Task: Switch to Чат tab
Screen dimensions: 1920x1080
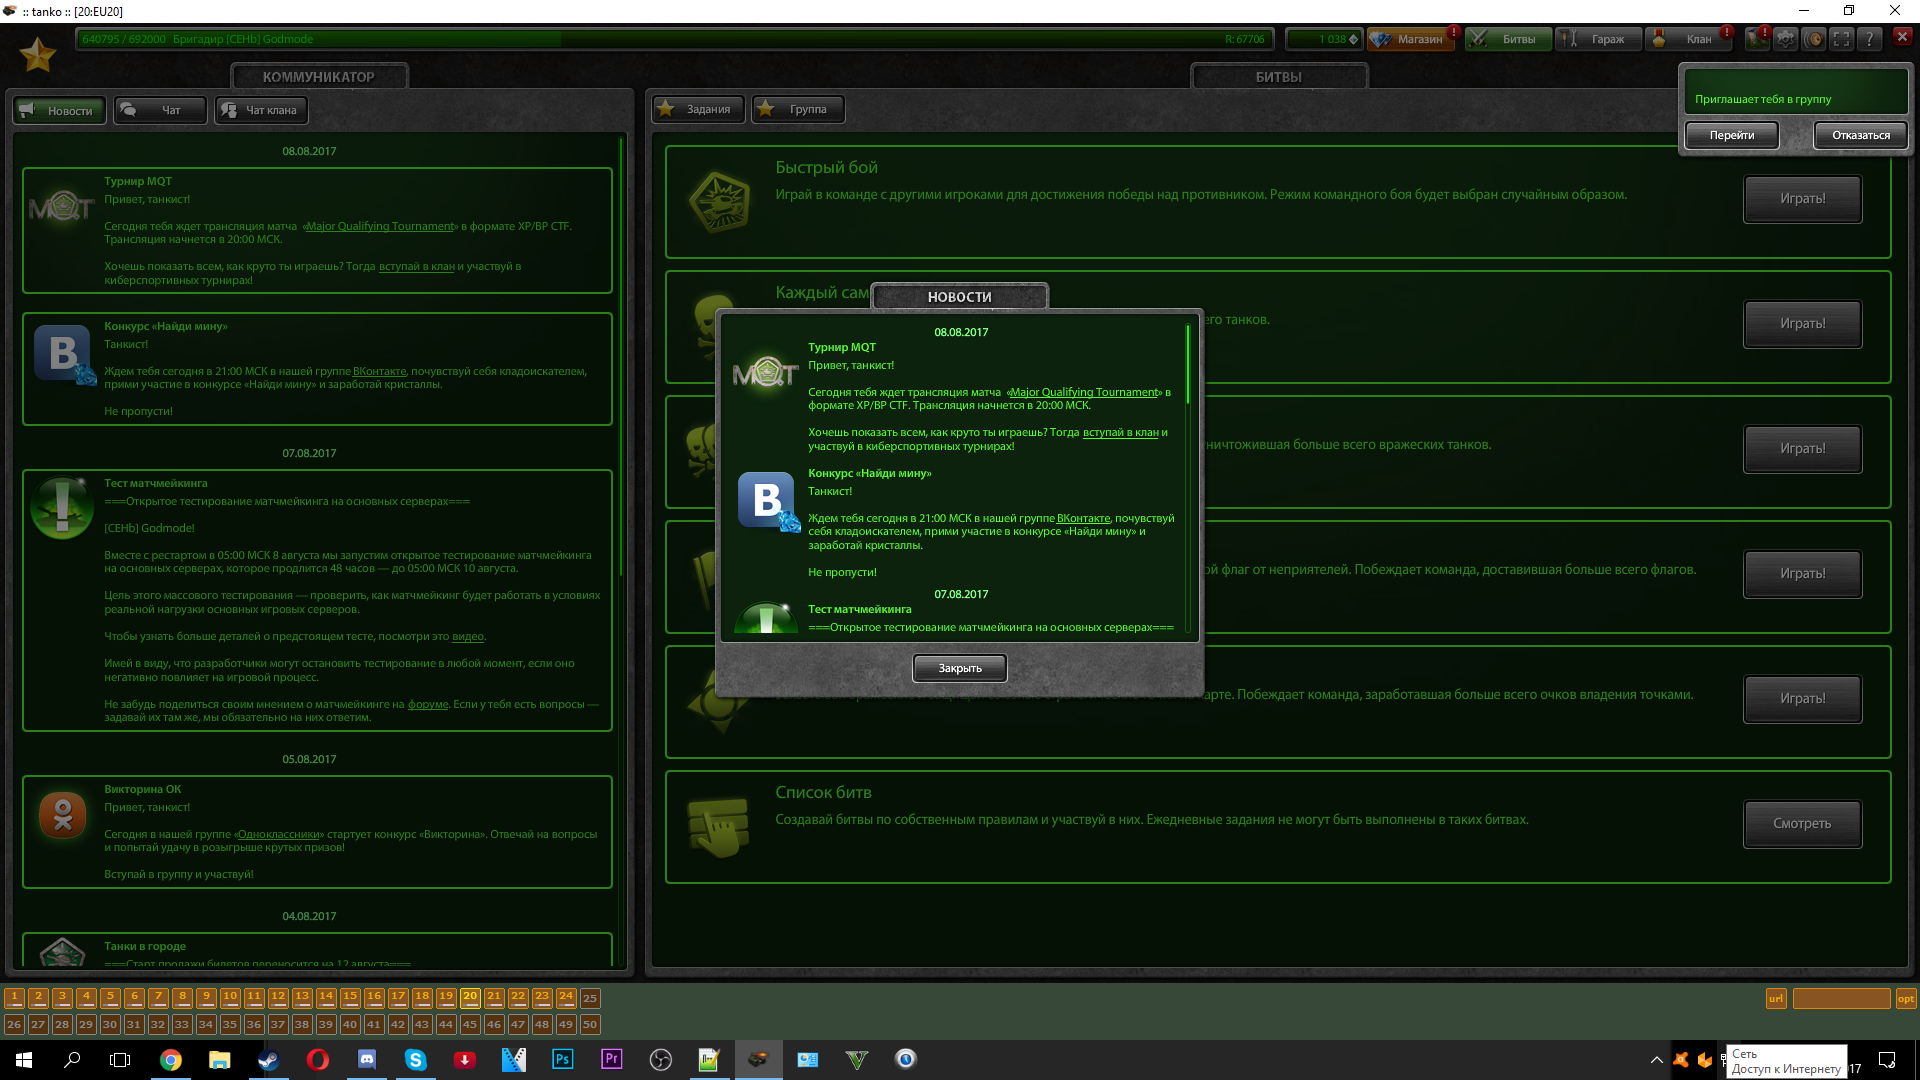Action: point(160,110)
